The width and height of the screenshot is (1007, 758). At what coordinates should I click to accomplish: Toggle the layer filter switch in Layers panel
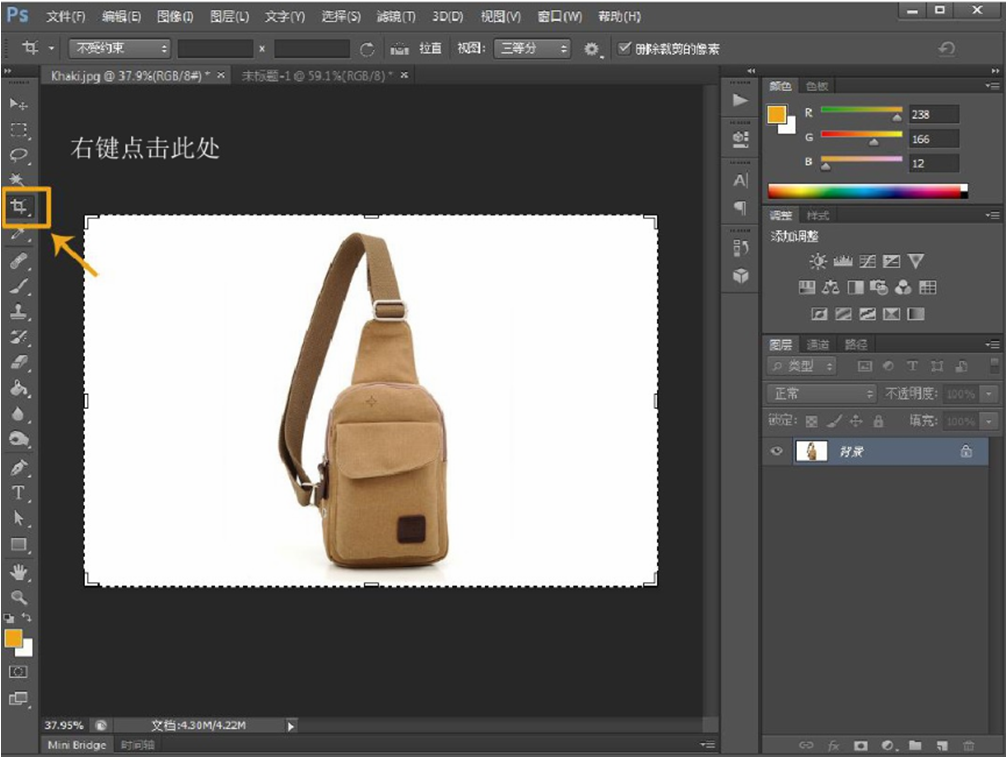point(994,366)
